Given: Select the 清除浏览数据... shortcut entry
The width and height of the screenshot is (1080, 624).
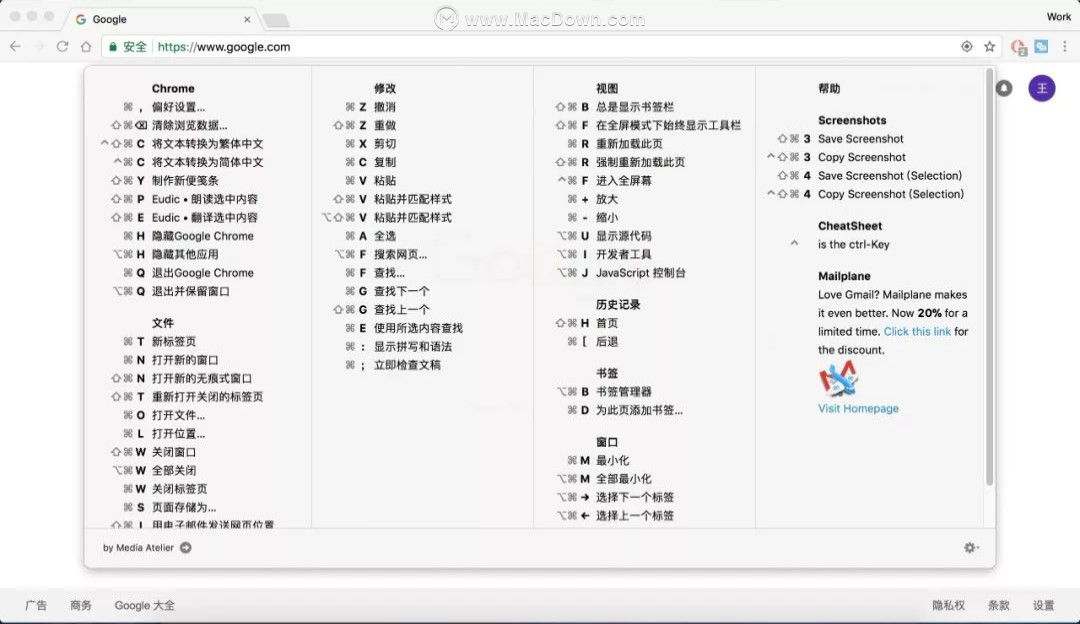Looking at the screenshot, I should pyautogui.click(x=189, y=125).
